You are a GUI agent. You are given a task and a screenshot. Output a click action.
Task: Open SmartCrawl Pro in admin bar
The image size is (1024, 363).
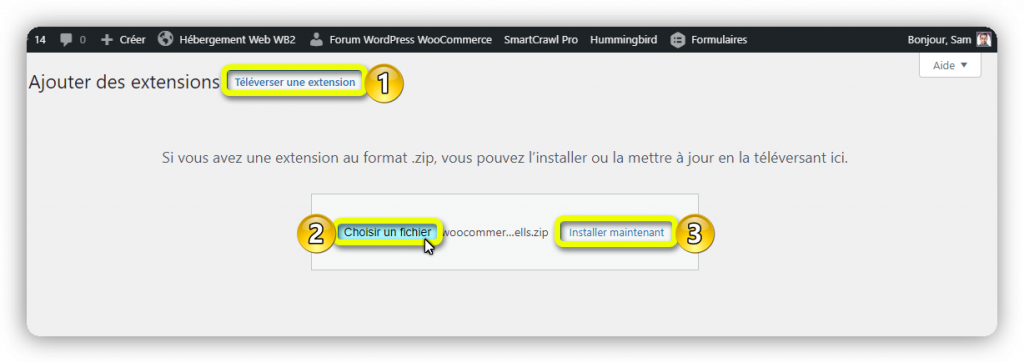pyautogui.click(x=541, y=40)
